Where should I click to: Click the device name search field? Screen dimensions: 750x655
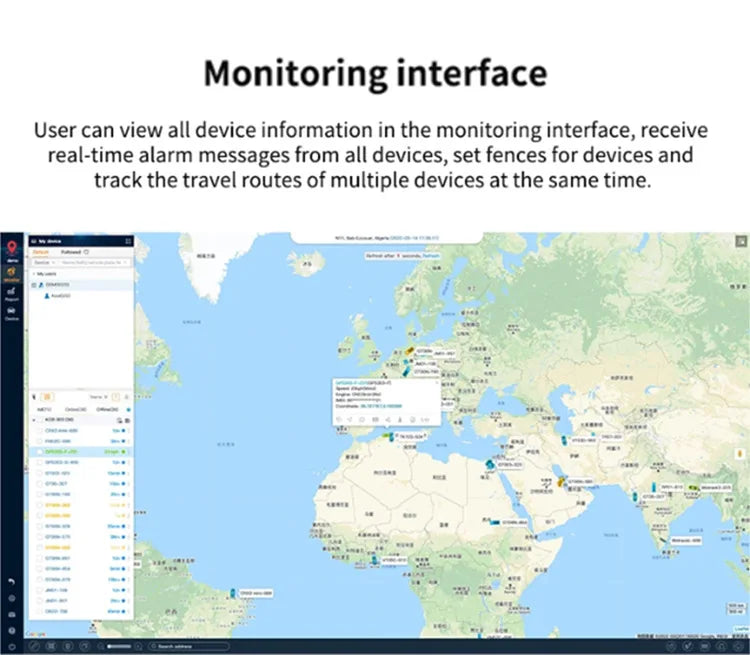tap(94, 263)
